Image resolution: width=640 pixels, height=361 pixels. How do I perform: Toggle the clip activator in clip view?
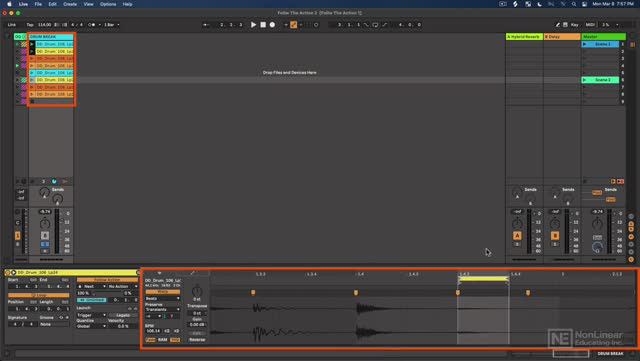click(7, 272)
